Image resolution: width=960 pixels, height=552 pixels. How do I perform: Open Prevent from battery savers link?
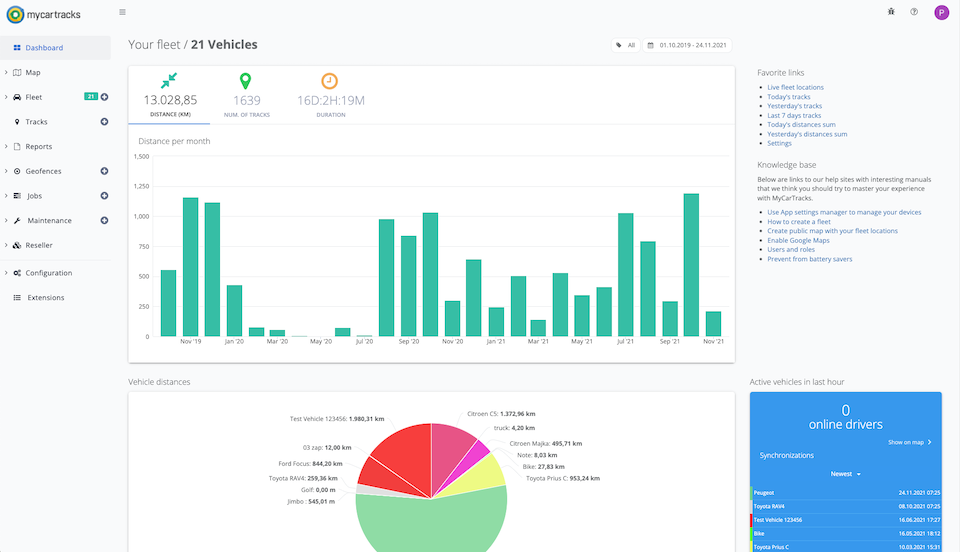[x=809, y=259]
